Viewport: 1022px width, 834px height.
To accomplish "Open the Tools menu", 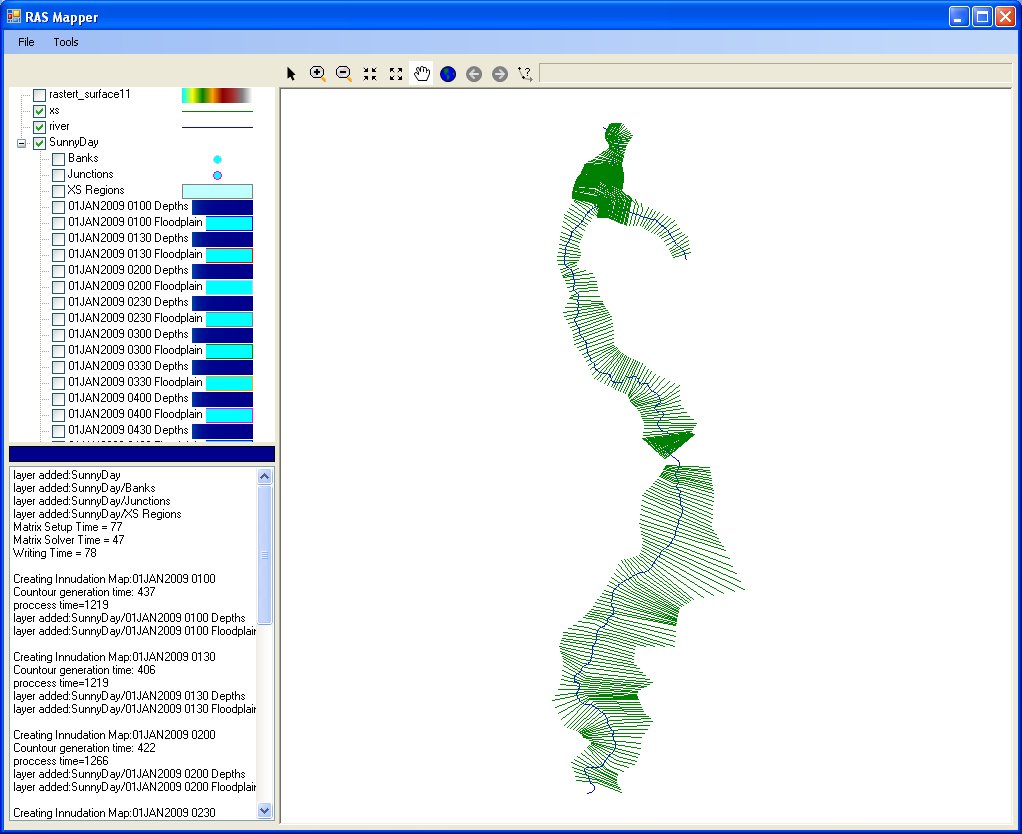I will pos(66,42).
